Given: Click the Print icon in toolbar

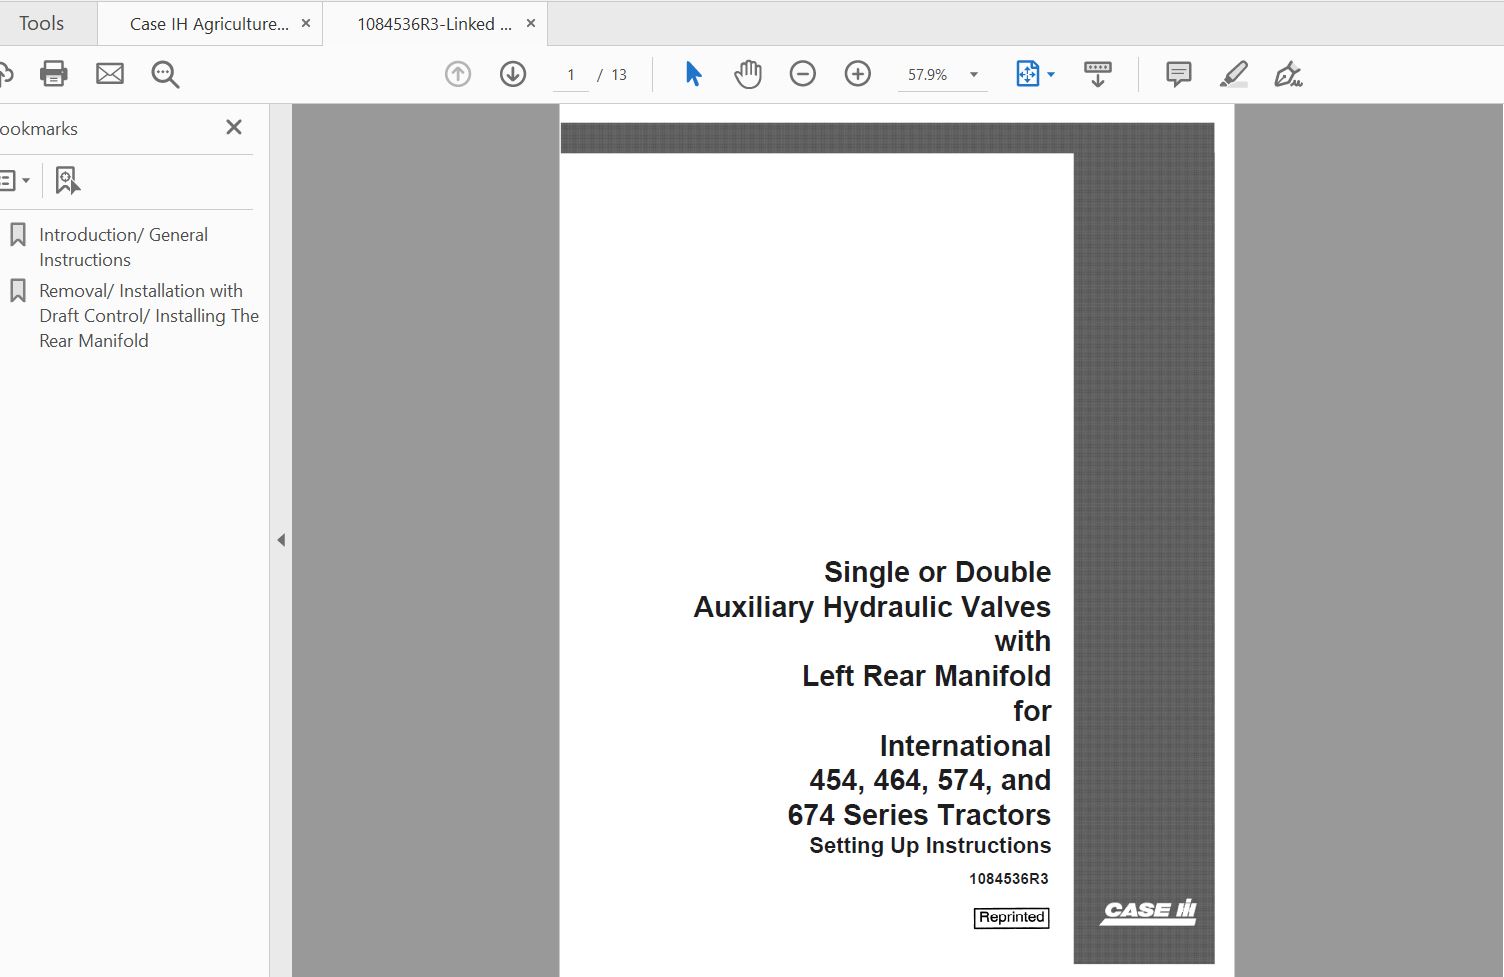Looking at the screenshot, I should (x=53, y=74).
